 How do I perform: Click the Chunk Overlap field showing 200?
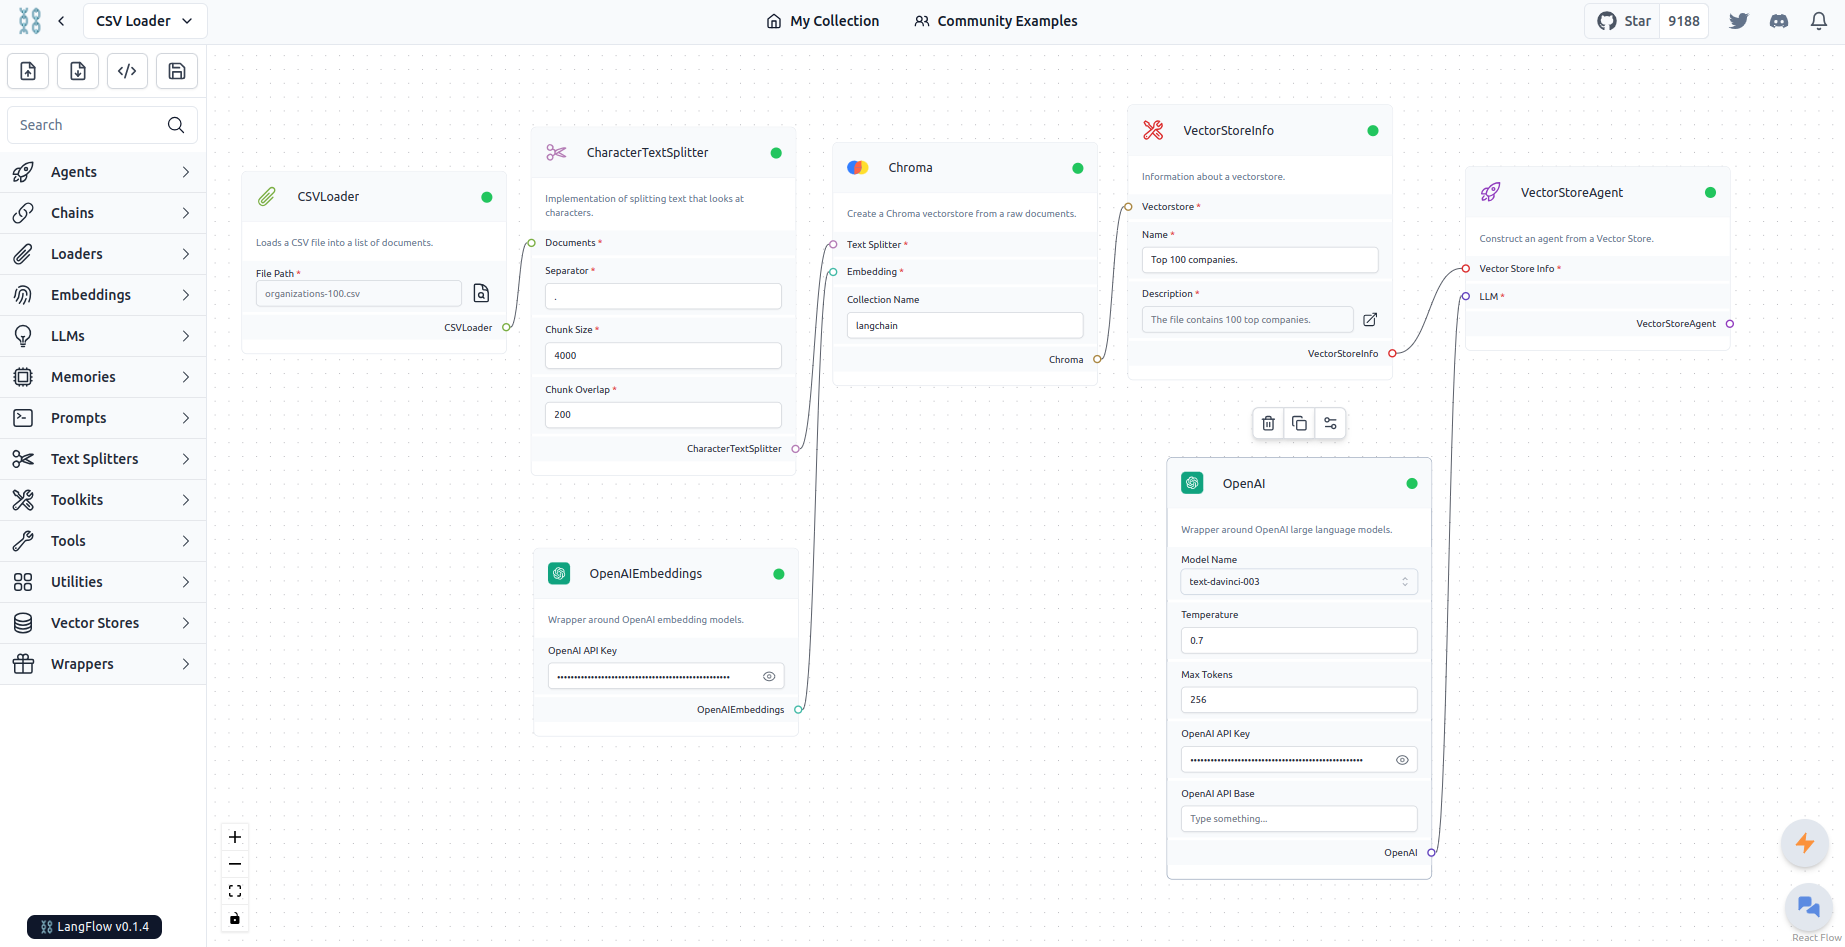tap(663, 415)
